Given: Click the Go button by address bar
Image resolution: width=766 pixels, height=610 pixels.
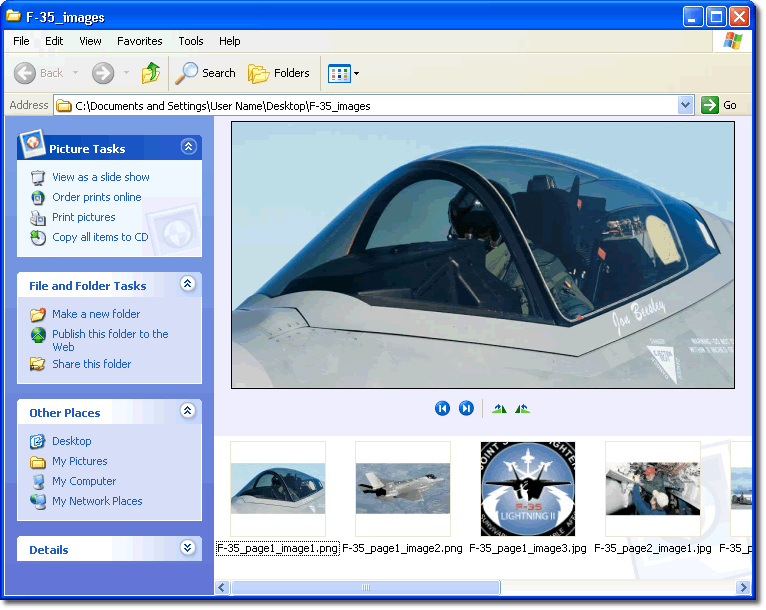Looking at the screenshot, I should (720, 105).
